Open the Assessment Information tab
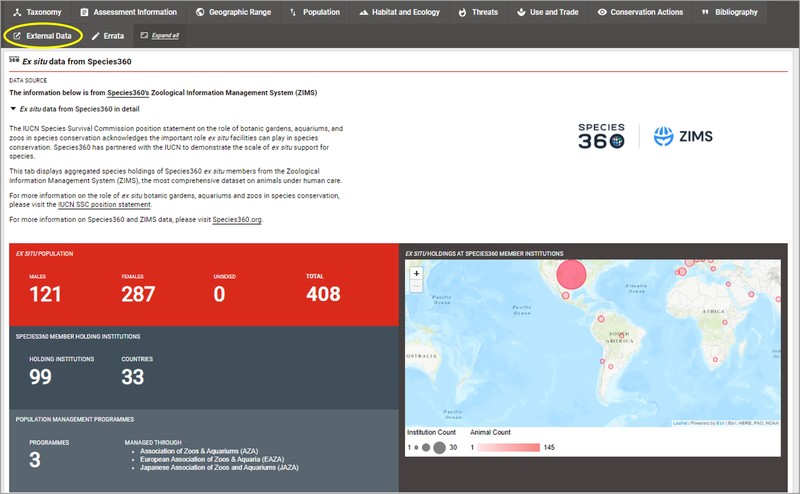 [128, 12]
